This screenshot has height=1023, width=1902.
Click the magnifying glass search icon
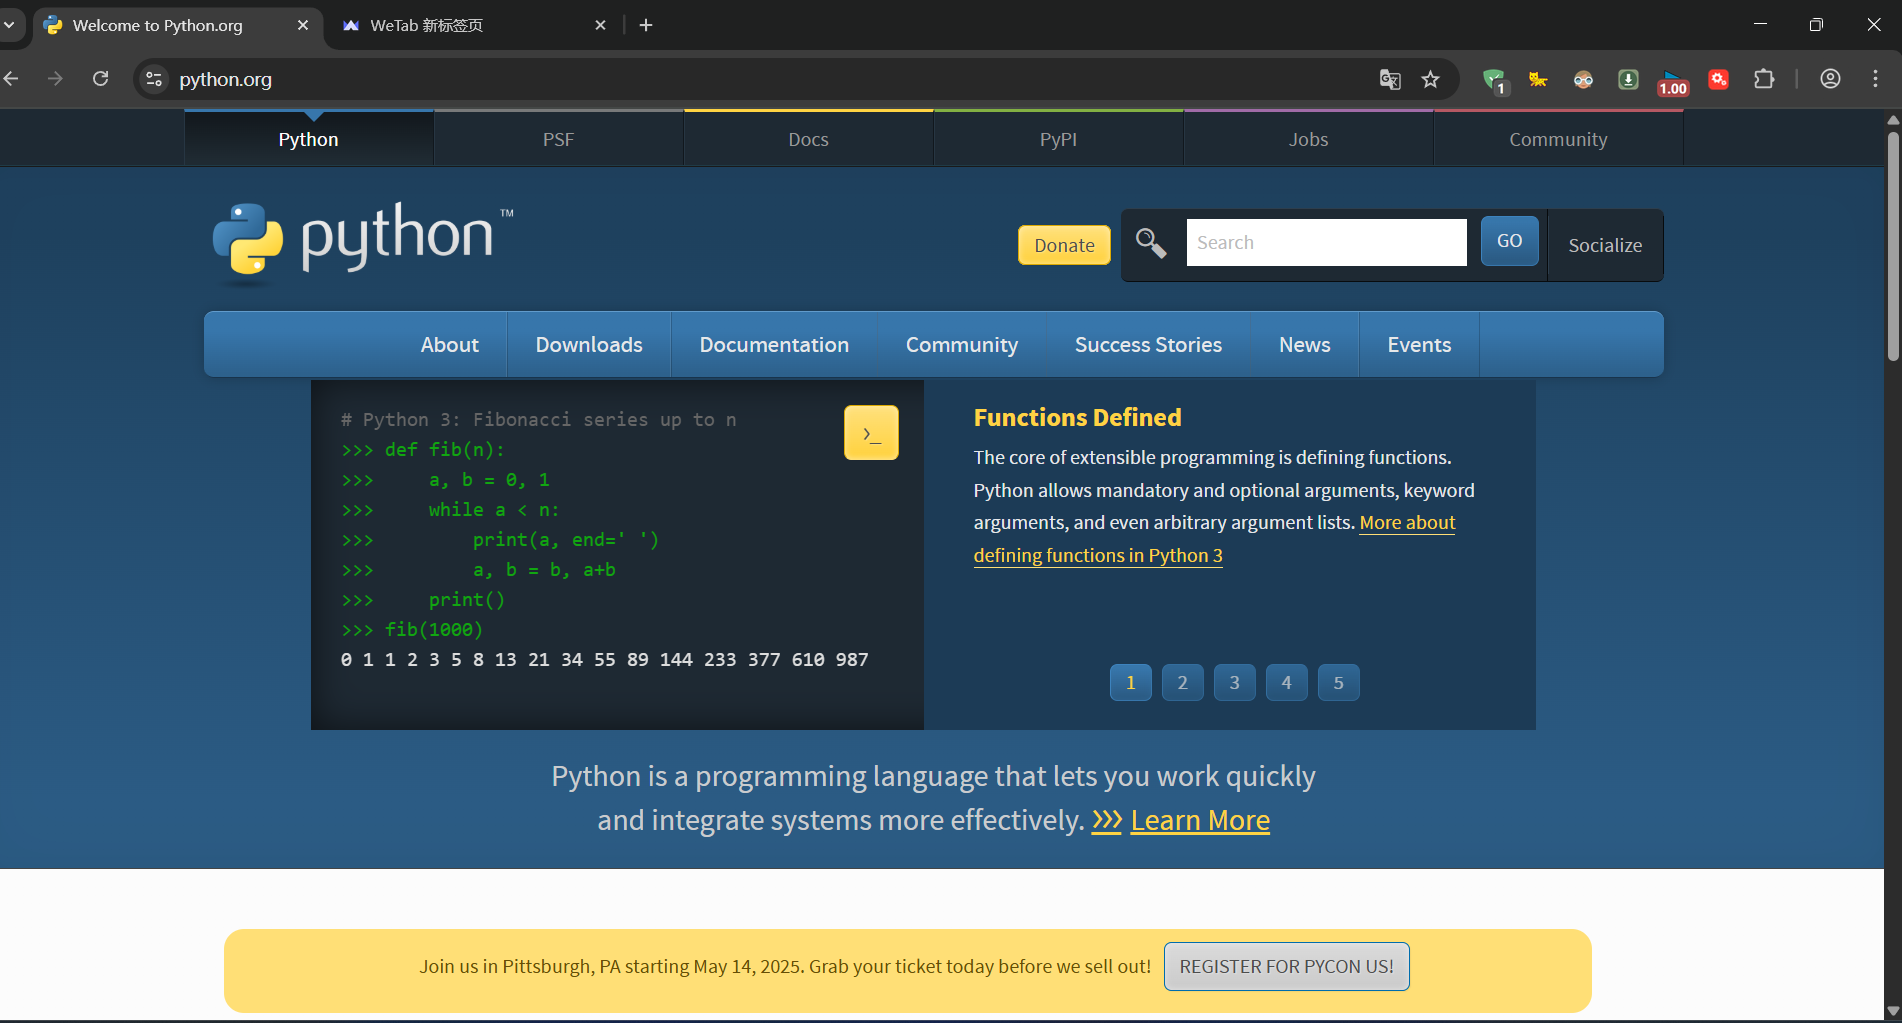(1151, 243)
